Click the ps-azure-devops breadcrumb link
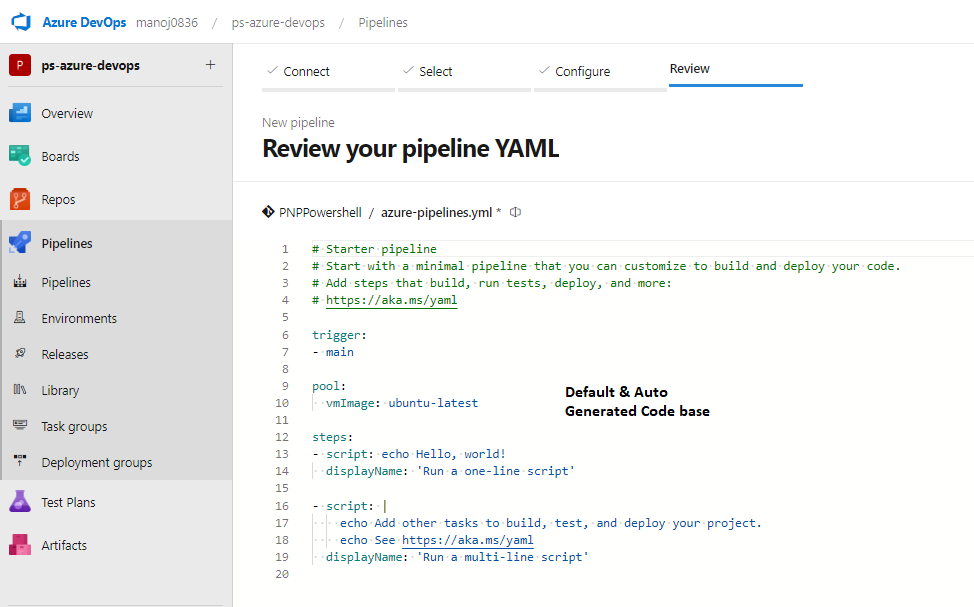This screenshot has height=607, width=974. click(x=278, y=22)
